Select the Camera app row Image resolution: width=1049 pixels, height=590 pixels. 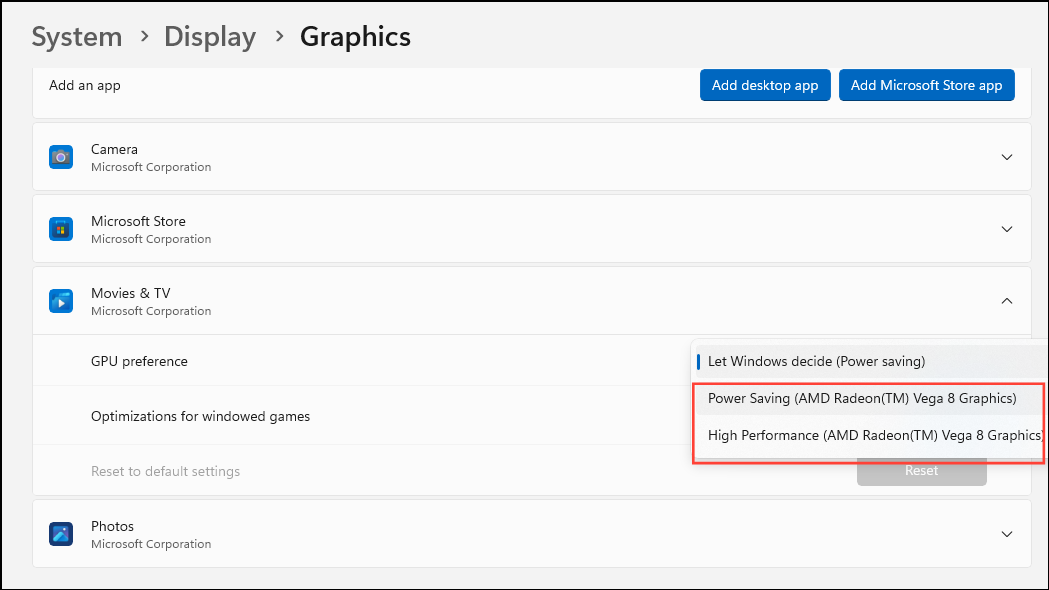[x=400, y=157]
